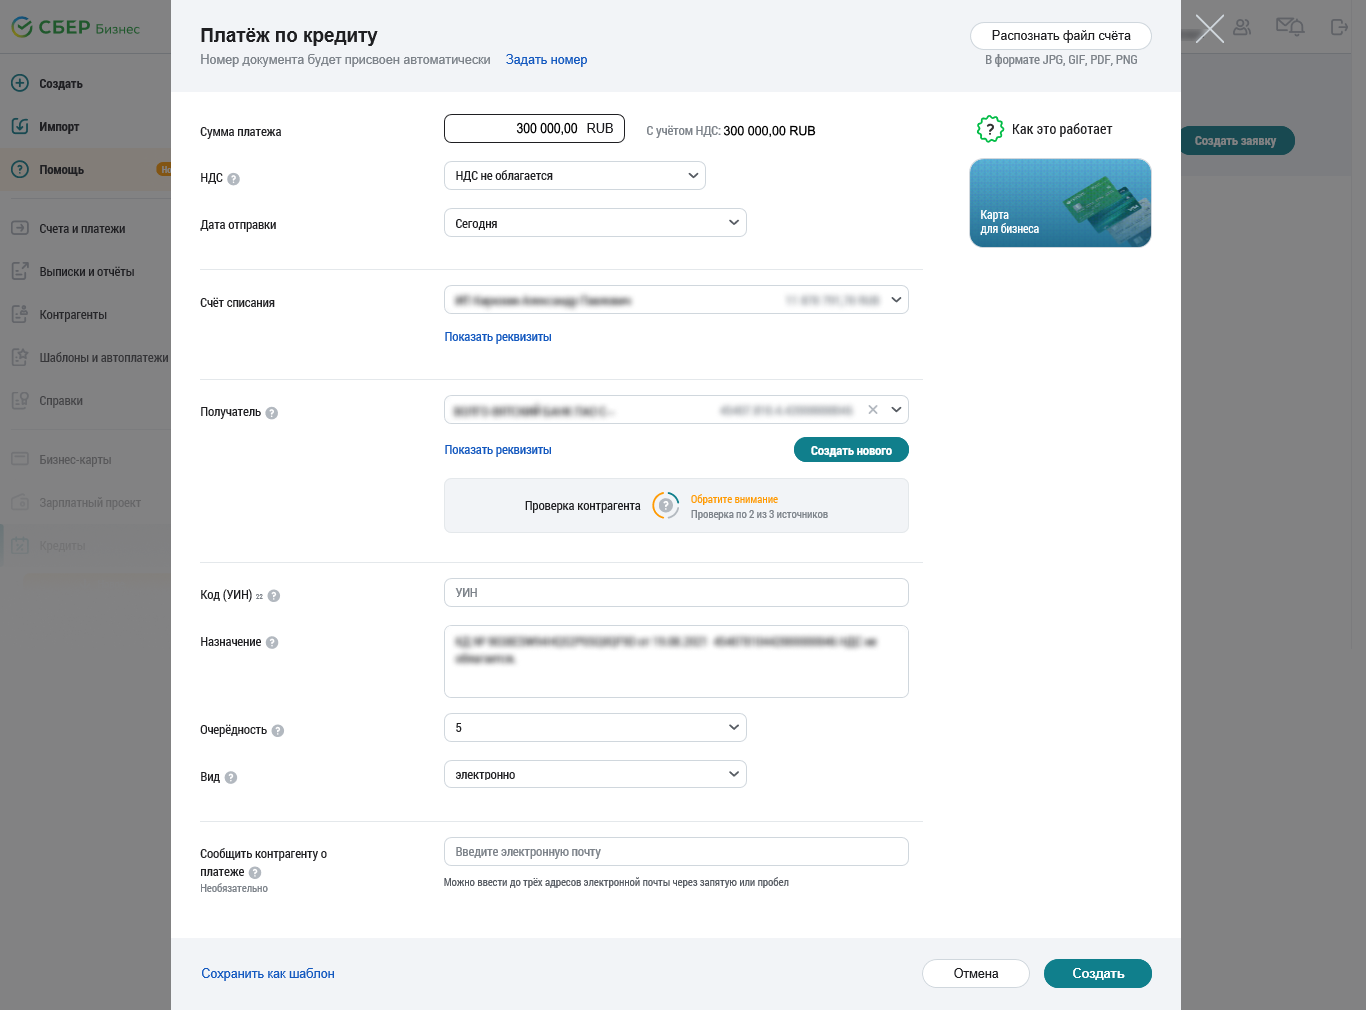Open the Вид dropdown set to электронно
The width and height of the screenshot is (1366, 1010).
(594, 775)
